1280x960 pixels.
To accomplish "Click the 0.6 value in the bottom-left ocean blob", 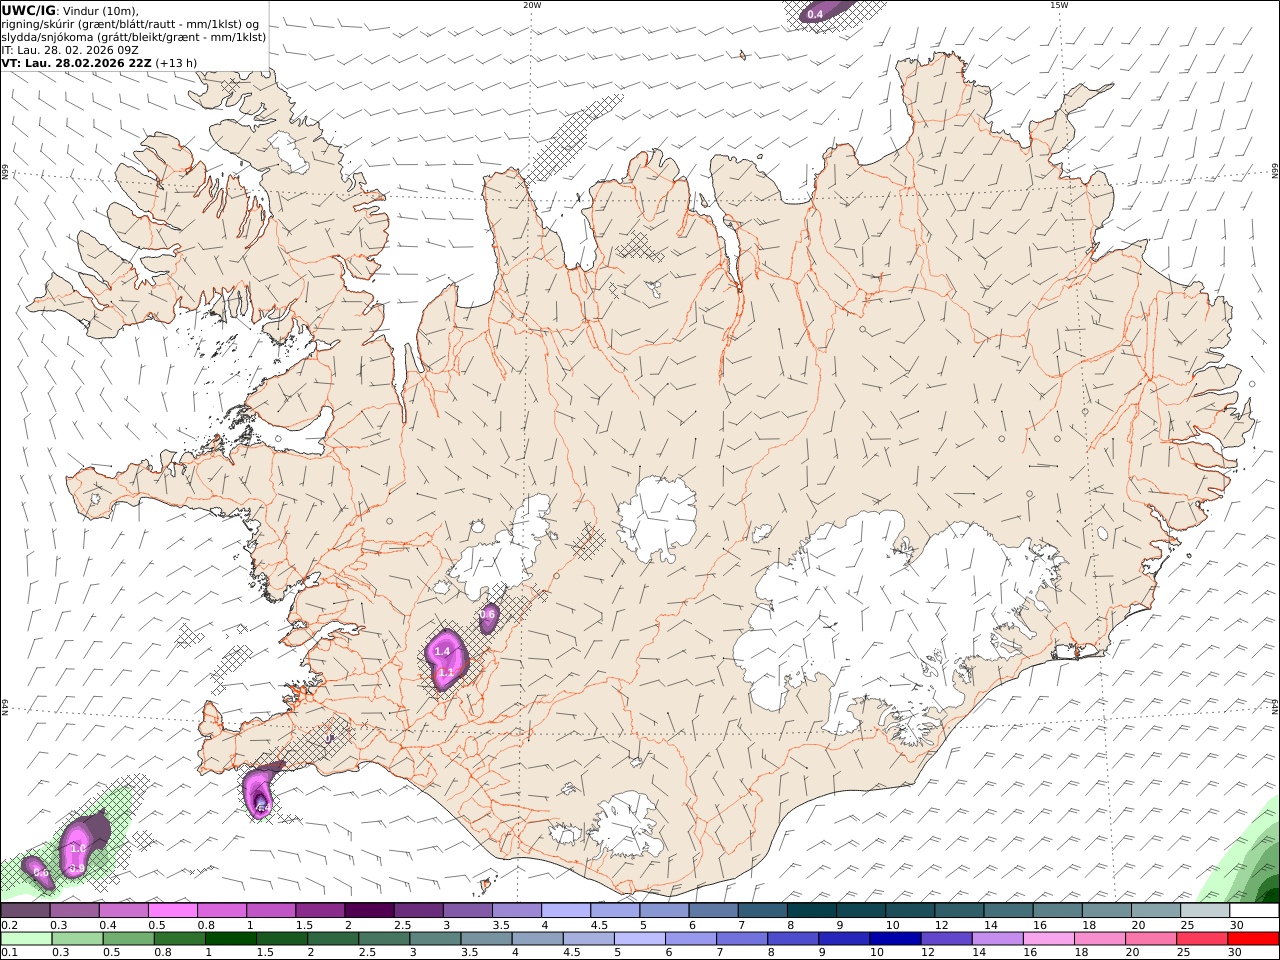I will click(x=41, y=873).
